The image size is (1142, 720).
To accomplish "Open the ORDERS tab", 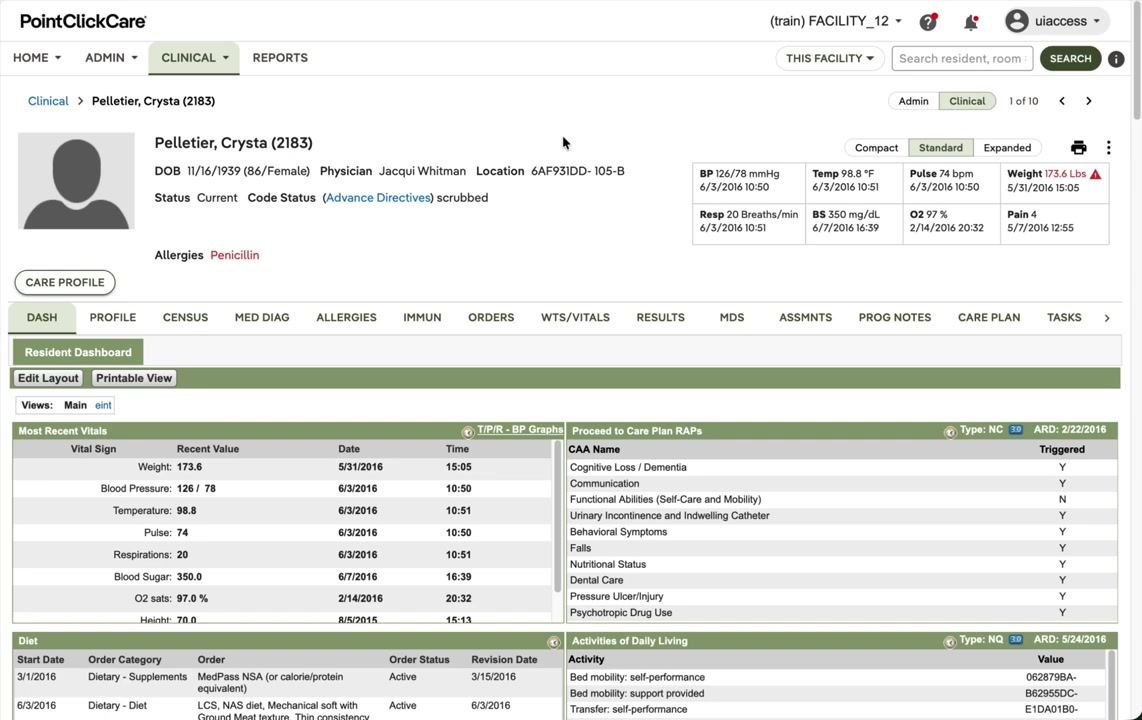I will [x=491, y=318].
